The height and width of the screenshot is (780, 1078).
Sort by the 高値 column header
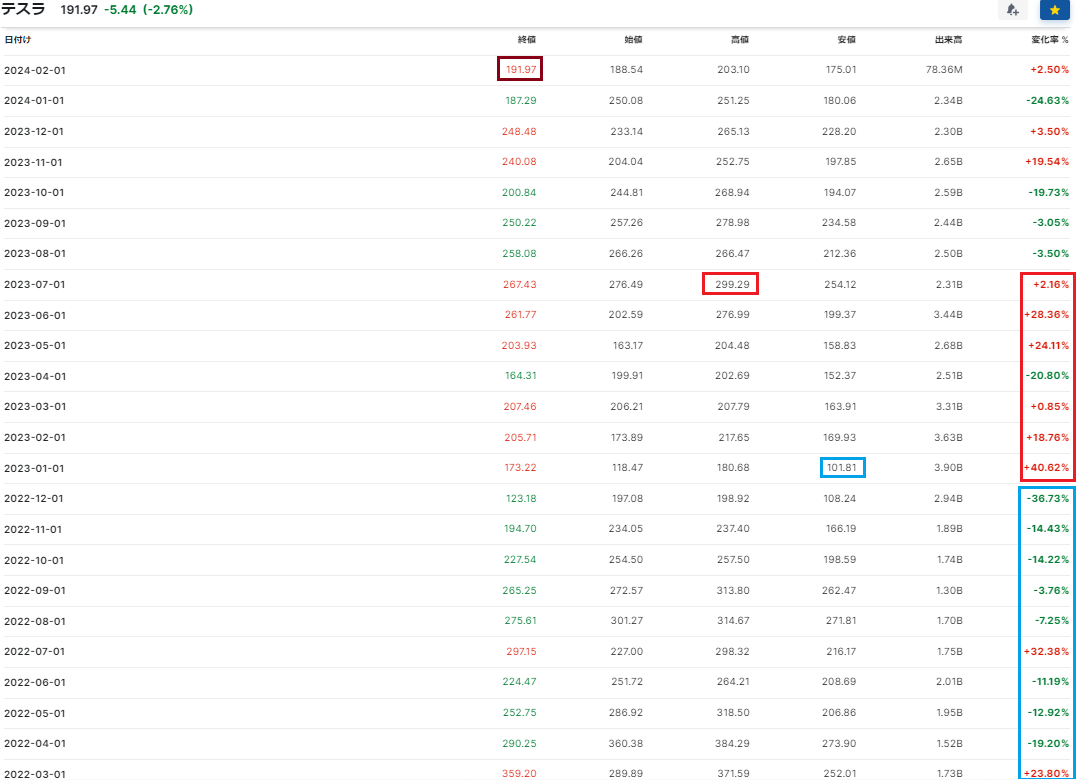point(740,40)
